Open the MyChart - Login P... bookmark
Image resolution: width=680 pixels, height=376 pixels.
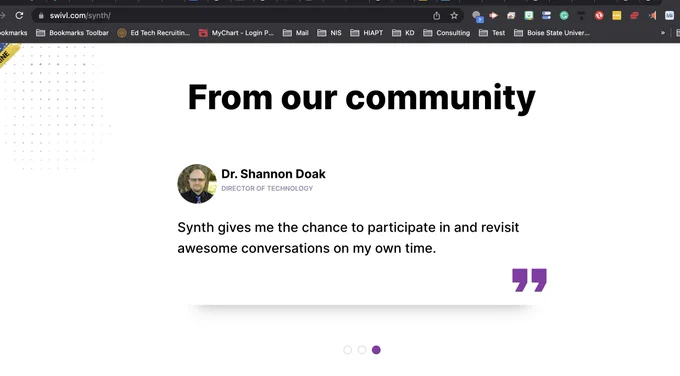[x=236, y=33]
